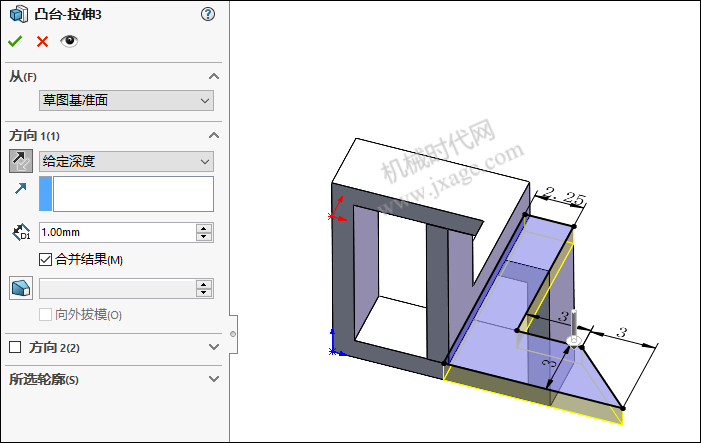This screenshot has height=443, width=701.
Task: Click the Boss-Extrude feature icon in header
Action: [19, 14]
